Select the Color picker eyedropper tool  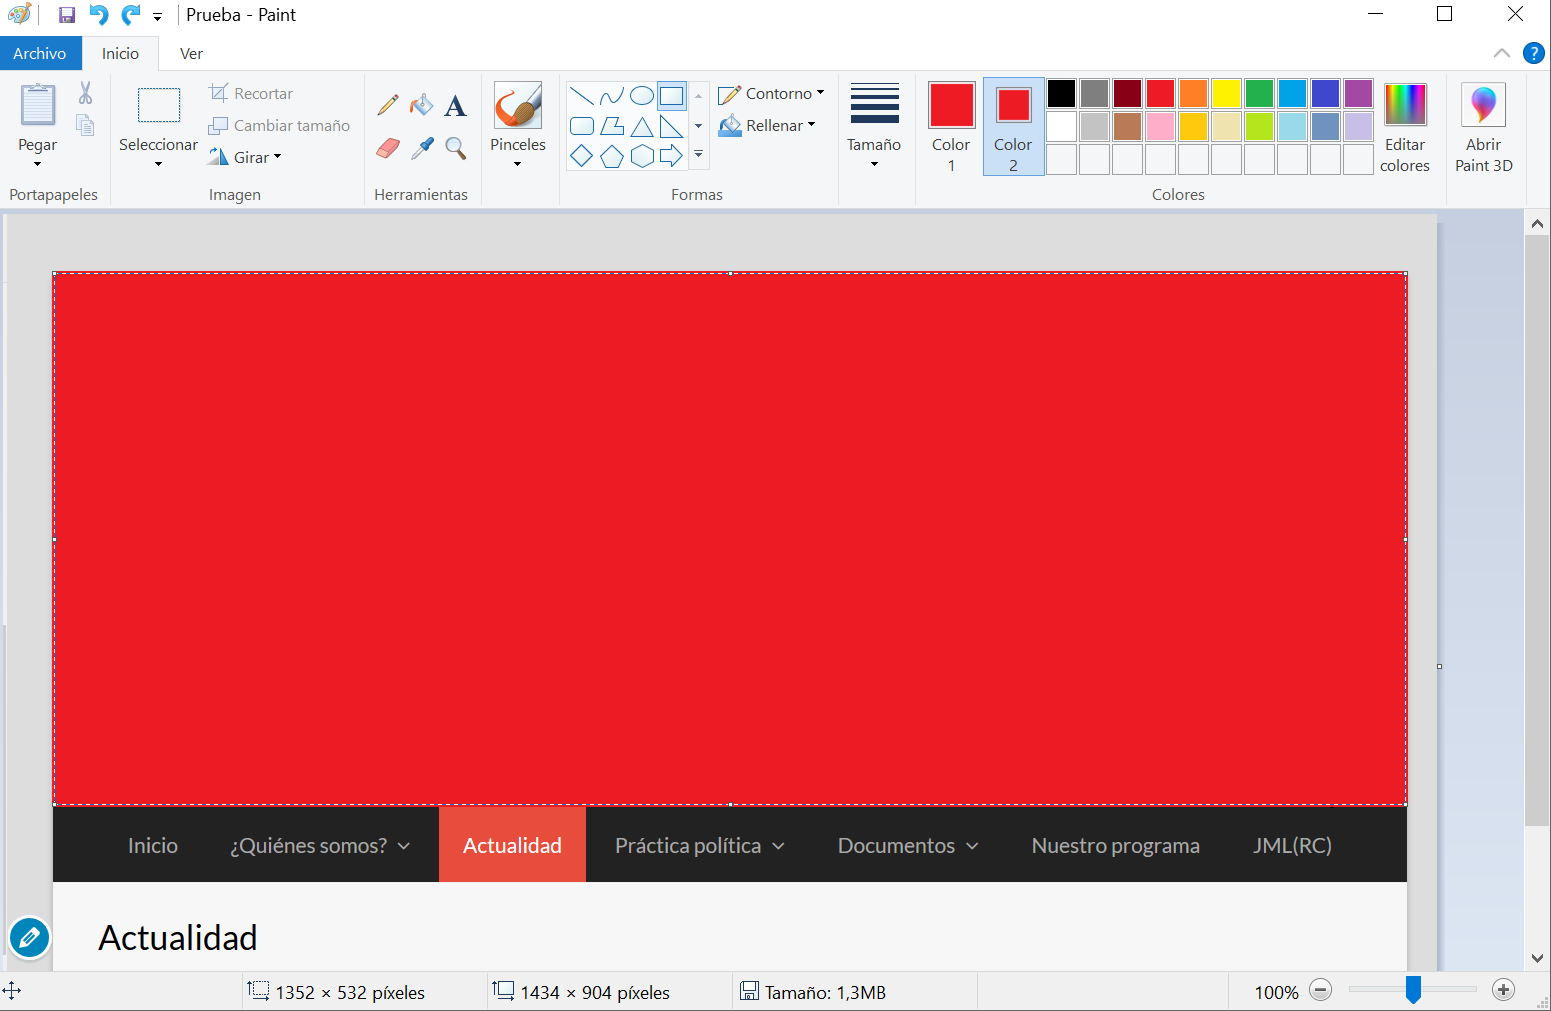click(422, 148)
